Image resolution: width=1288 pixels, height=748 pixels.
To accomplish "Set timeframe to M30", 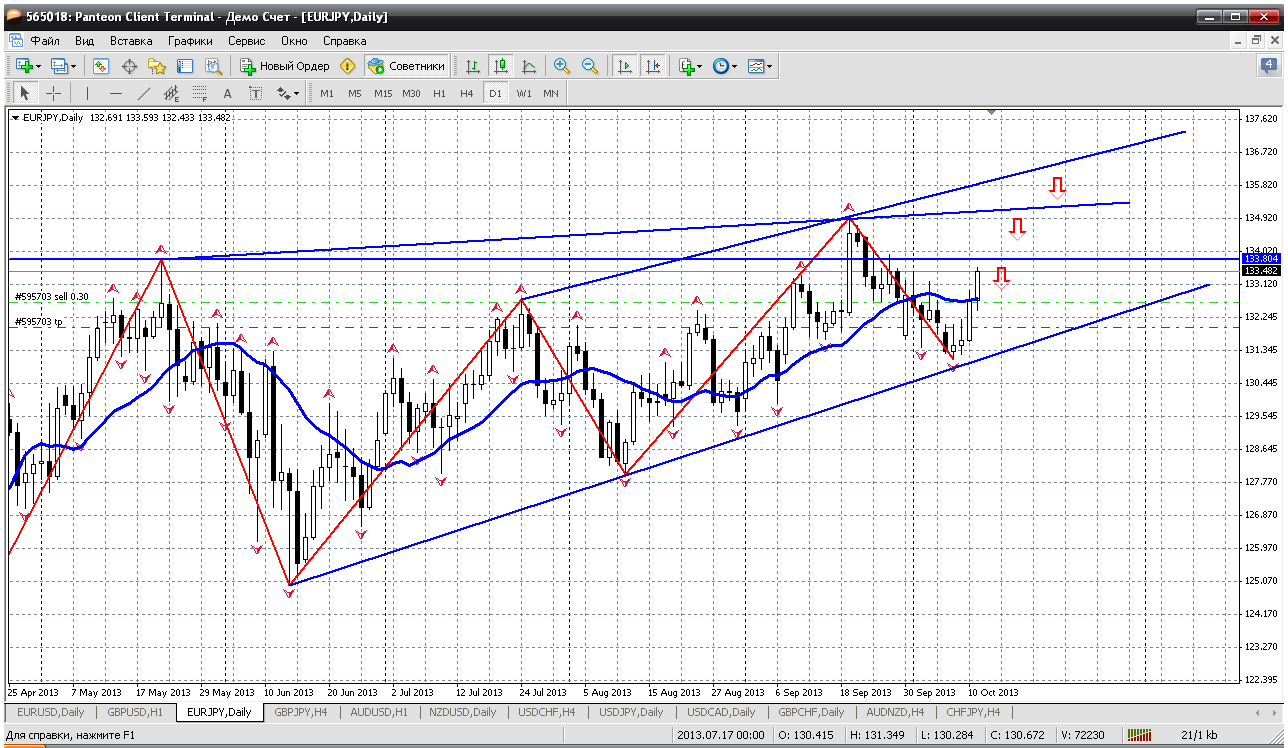I will pos(411,93).
